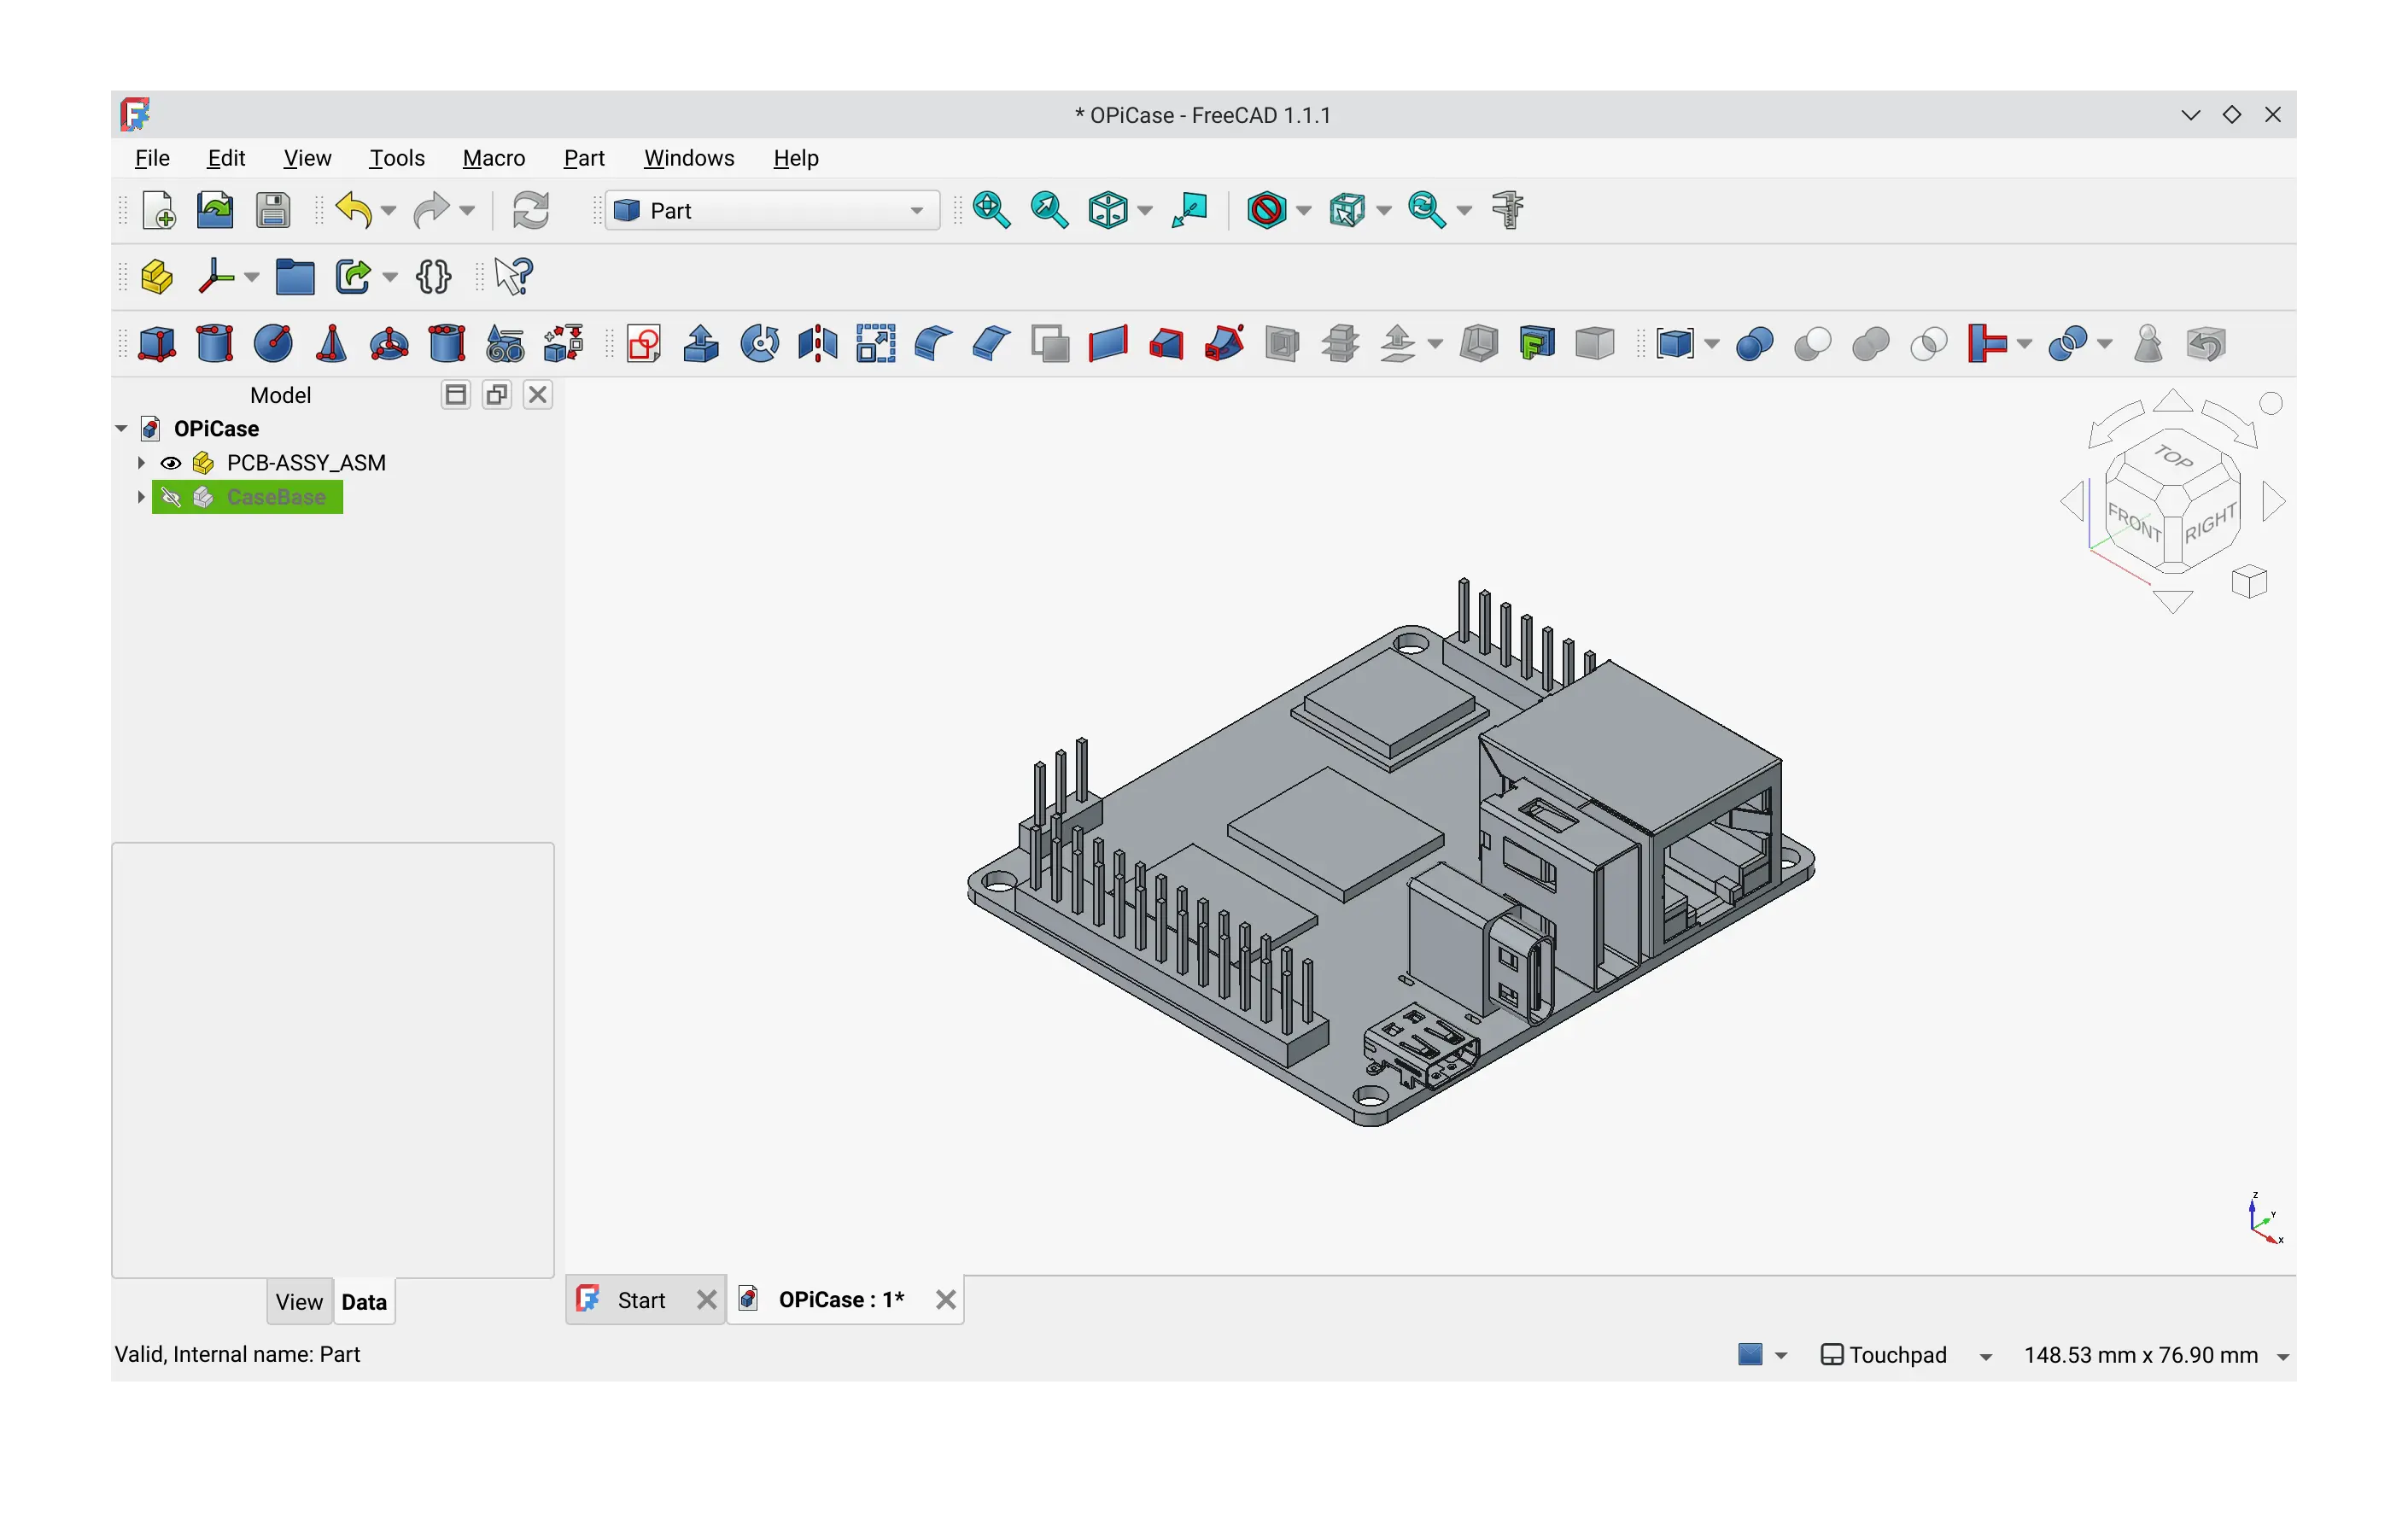Apply Fillet to selected edges
The height and width of the screenshot is (1513, 2408).
tap(934, 344)
